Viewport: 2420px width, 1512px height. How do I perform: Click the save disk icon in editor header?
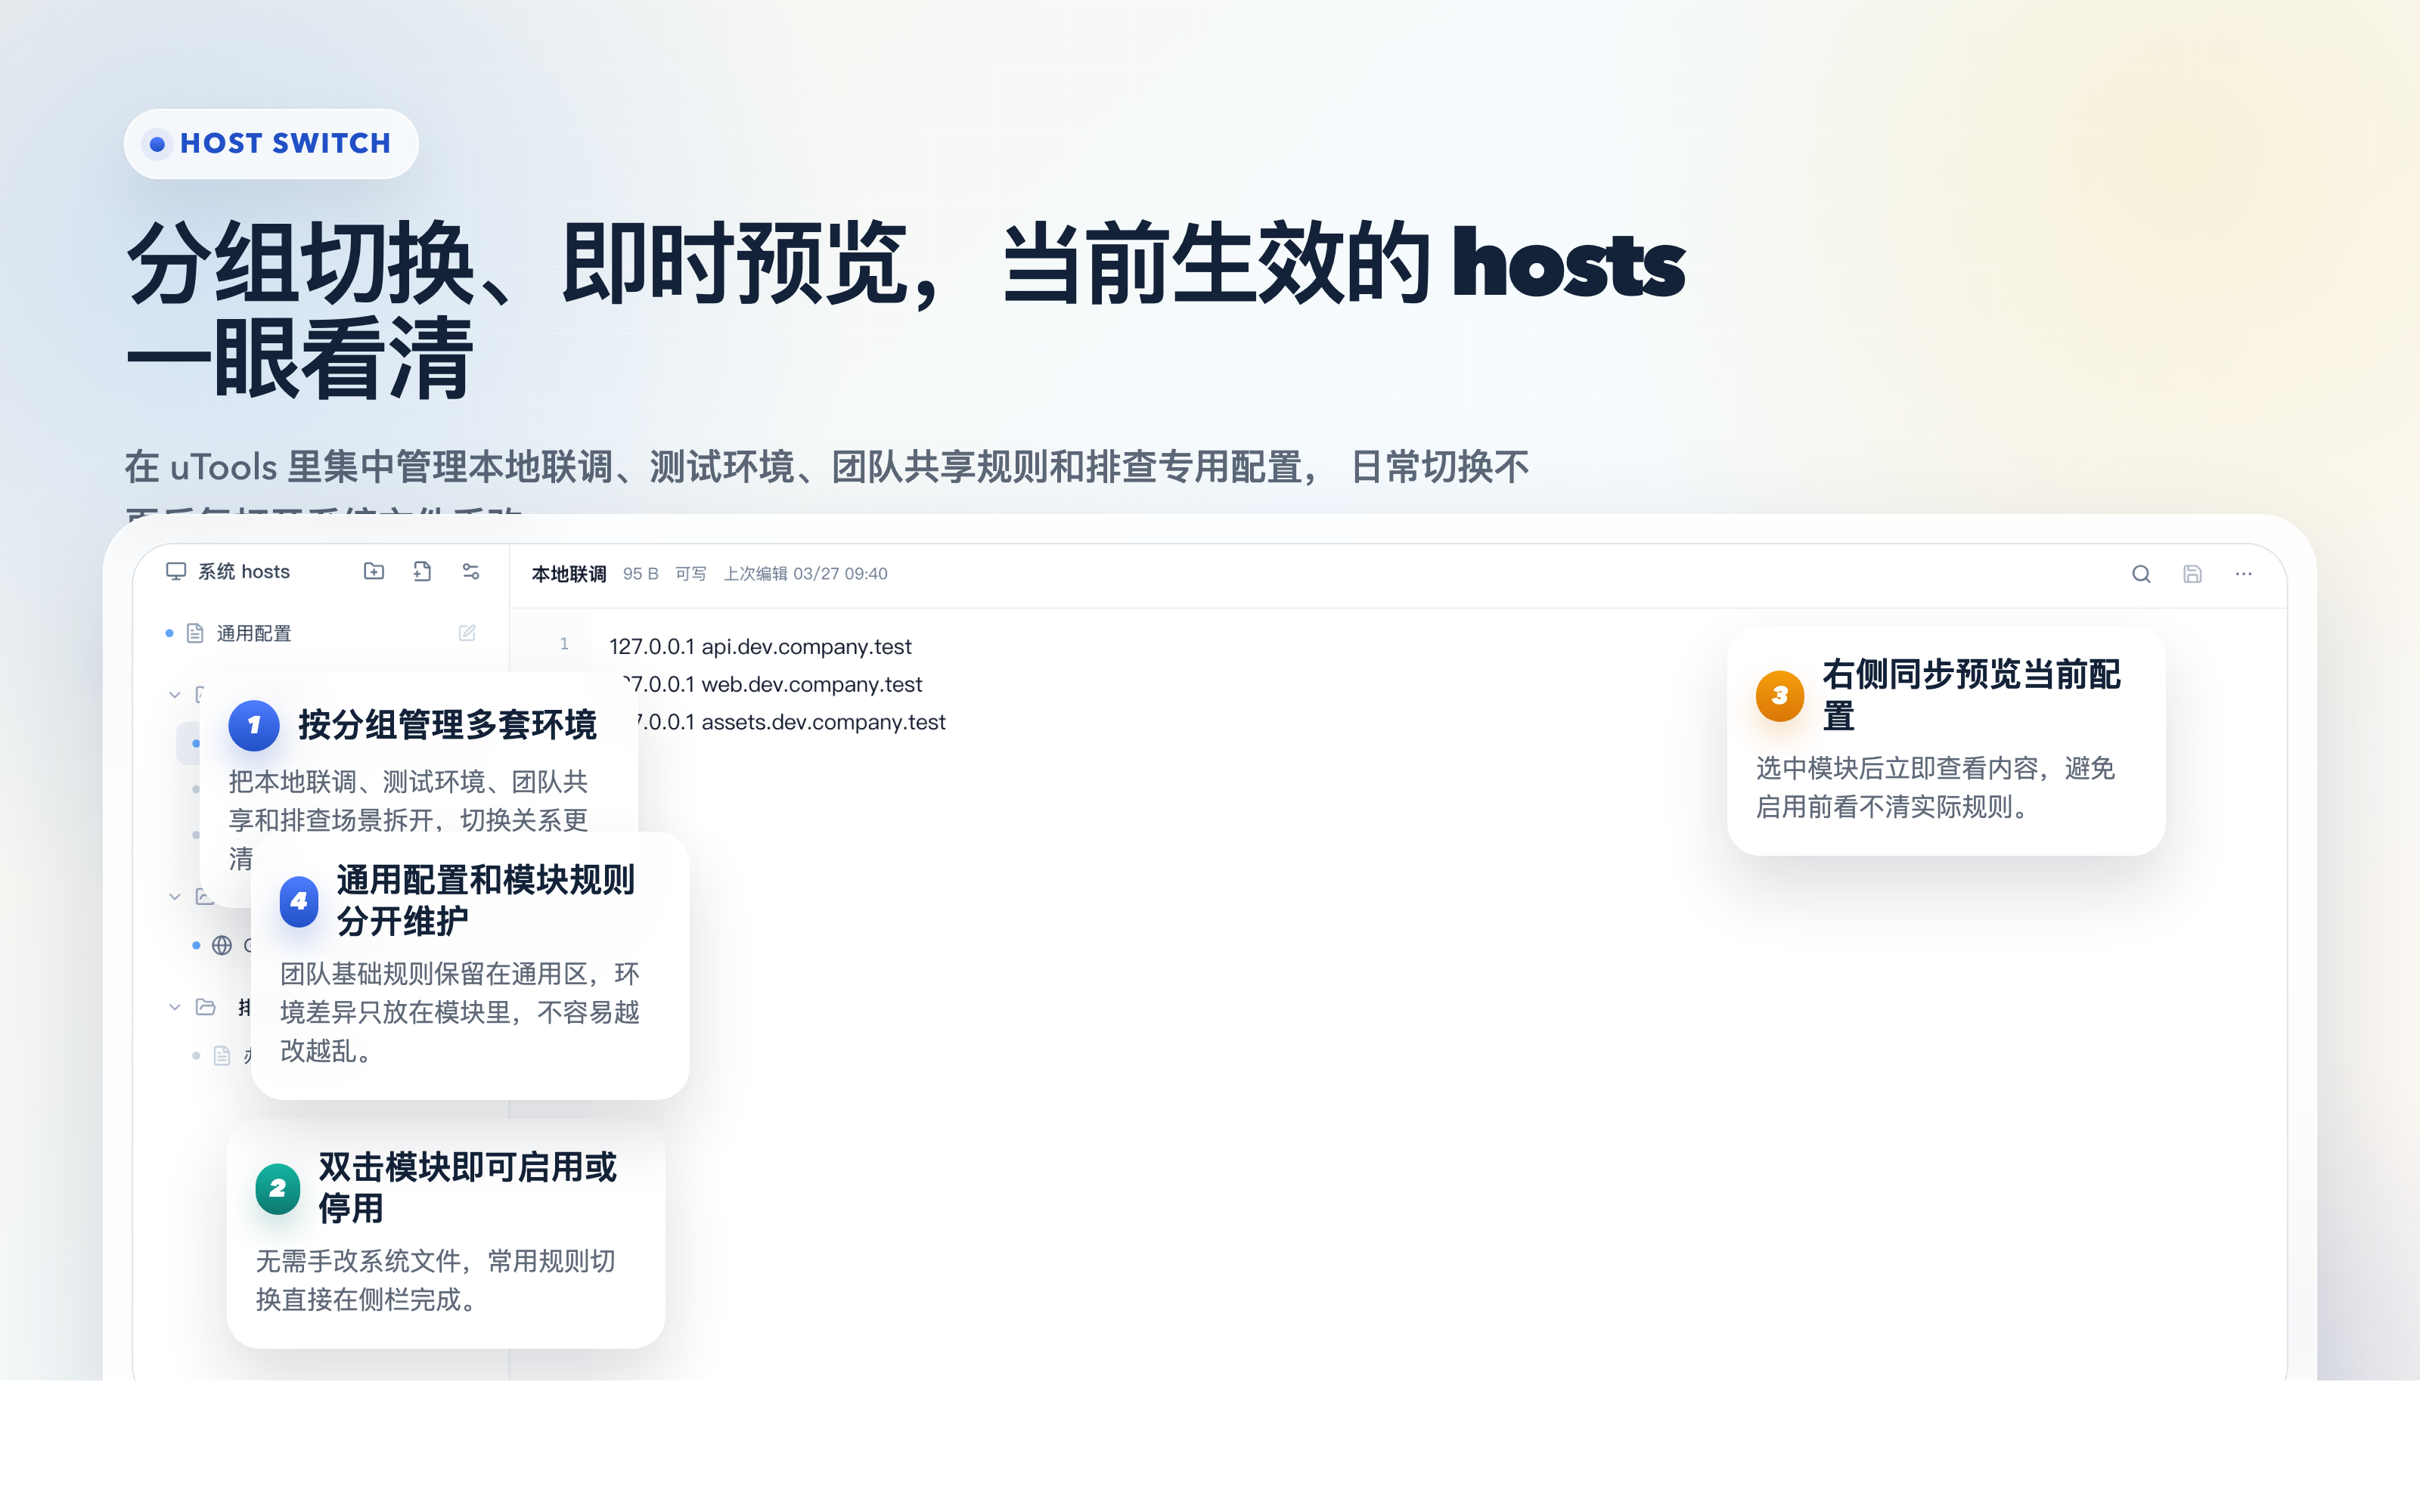click(x=2192, y=574)
